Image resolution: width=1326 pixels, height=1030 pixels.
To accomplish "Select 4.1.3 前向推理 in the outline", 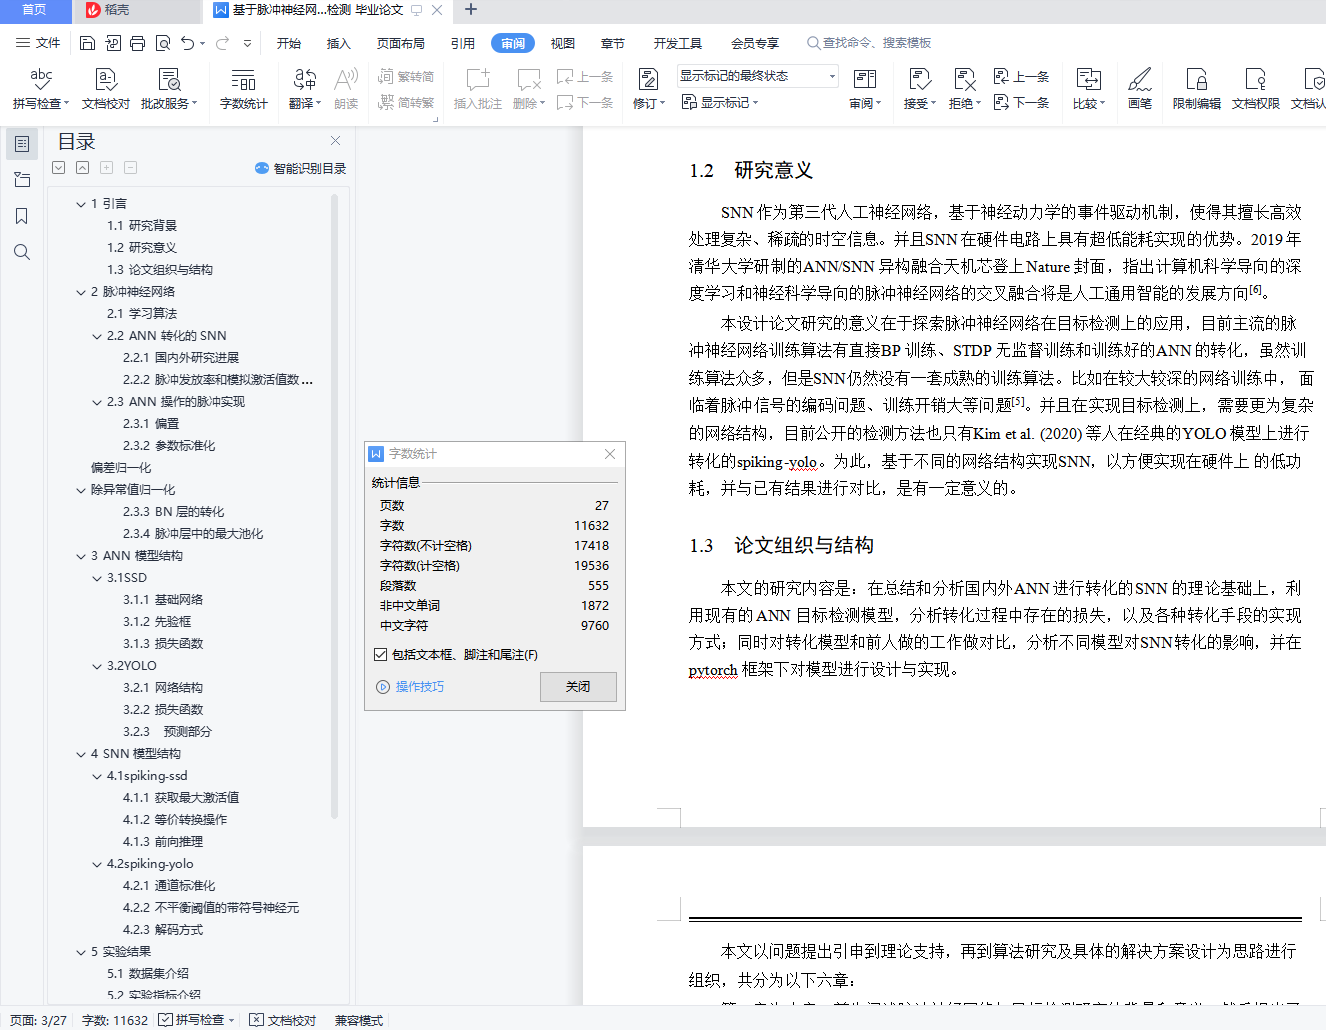I will 163,842.
